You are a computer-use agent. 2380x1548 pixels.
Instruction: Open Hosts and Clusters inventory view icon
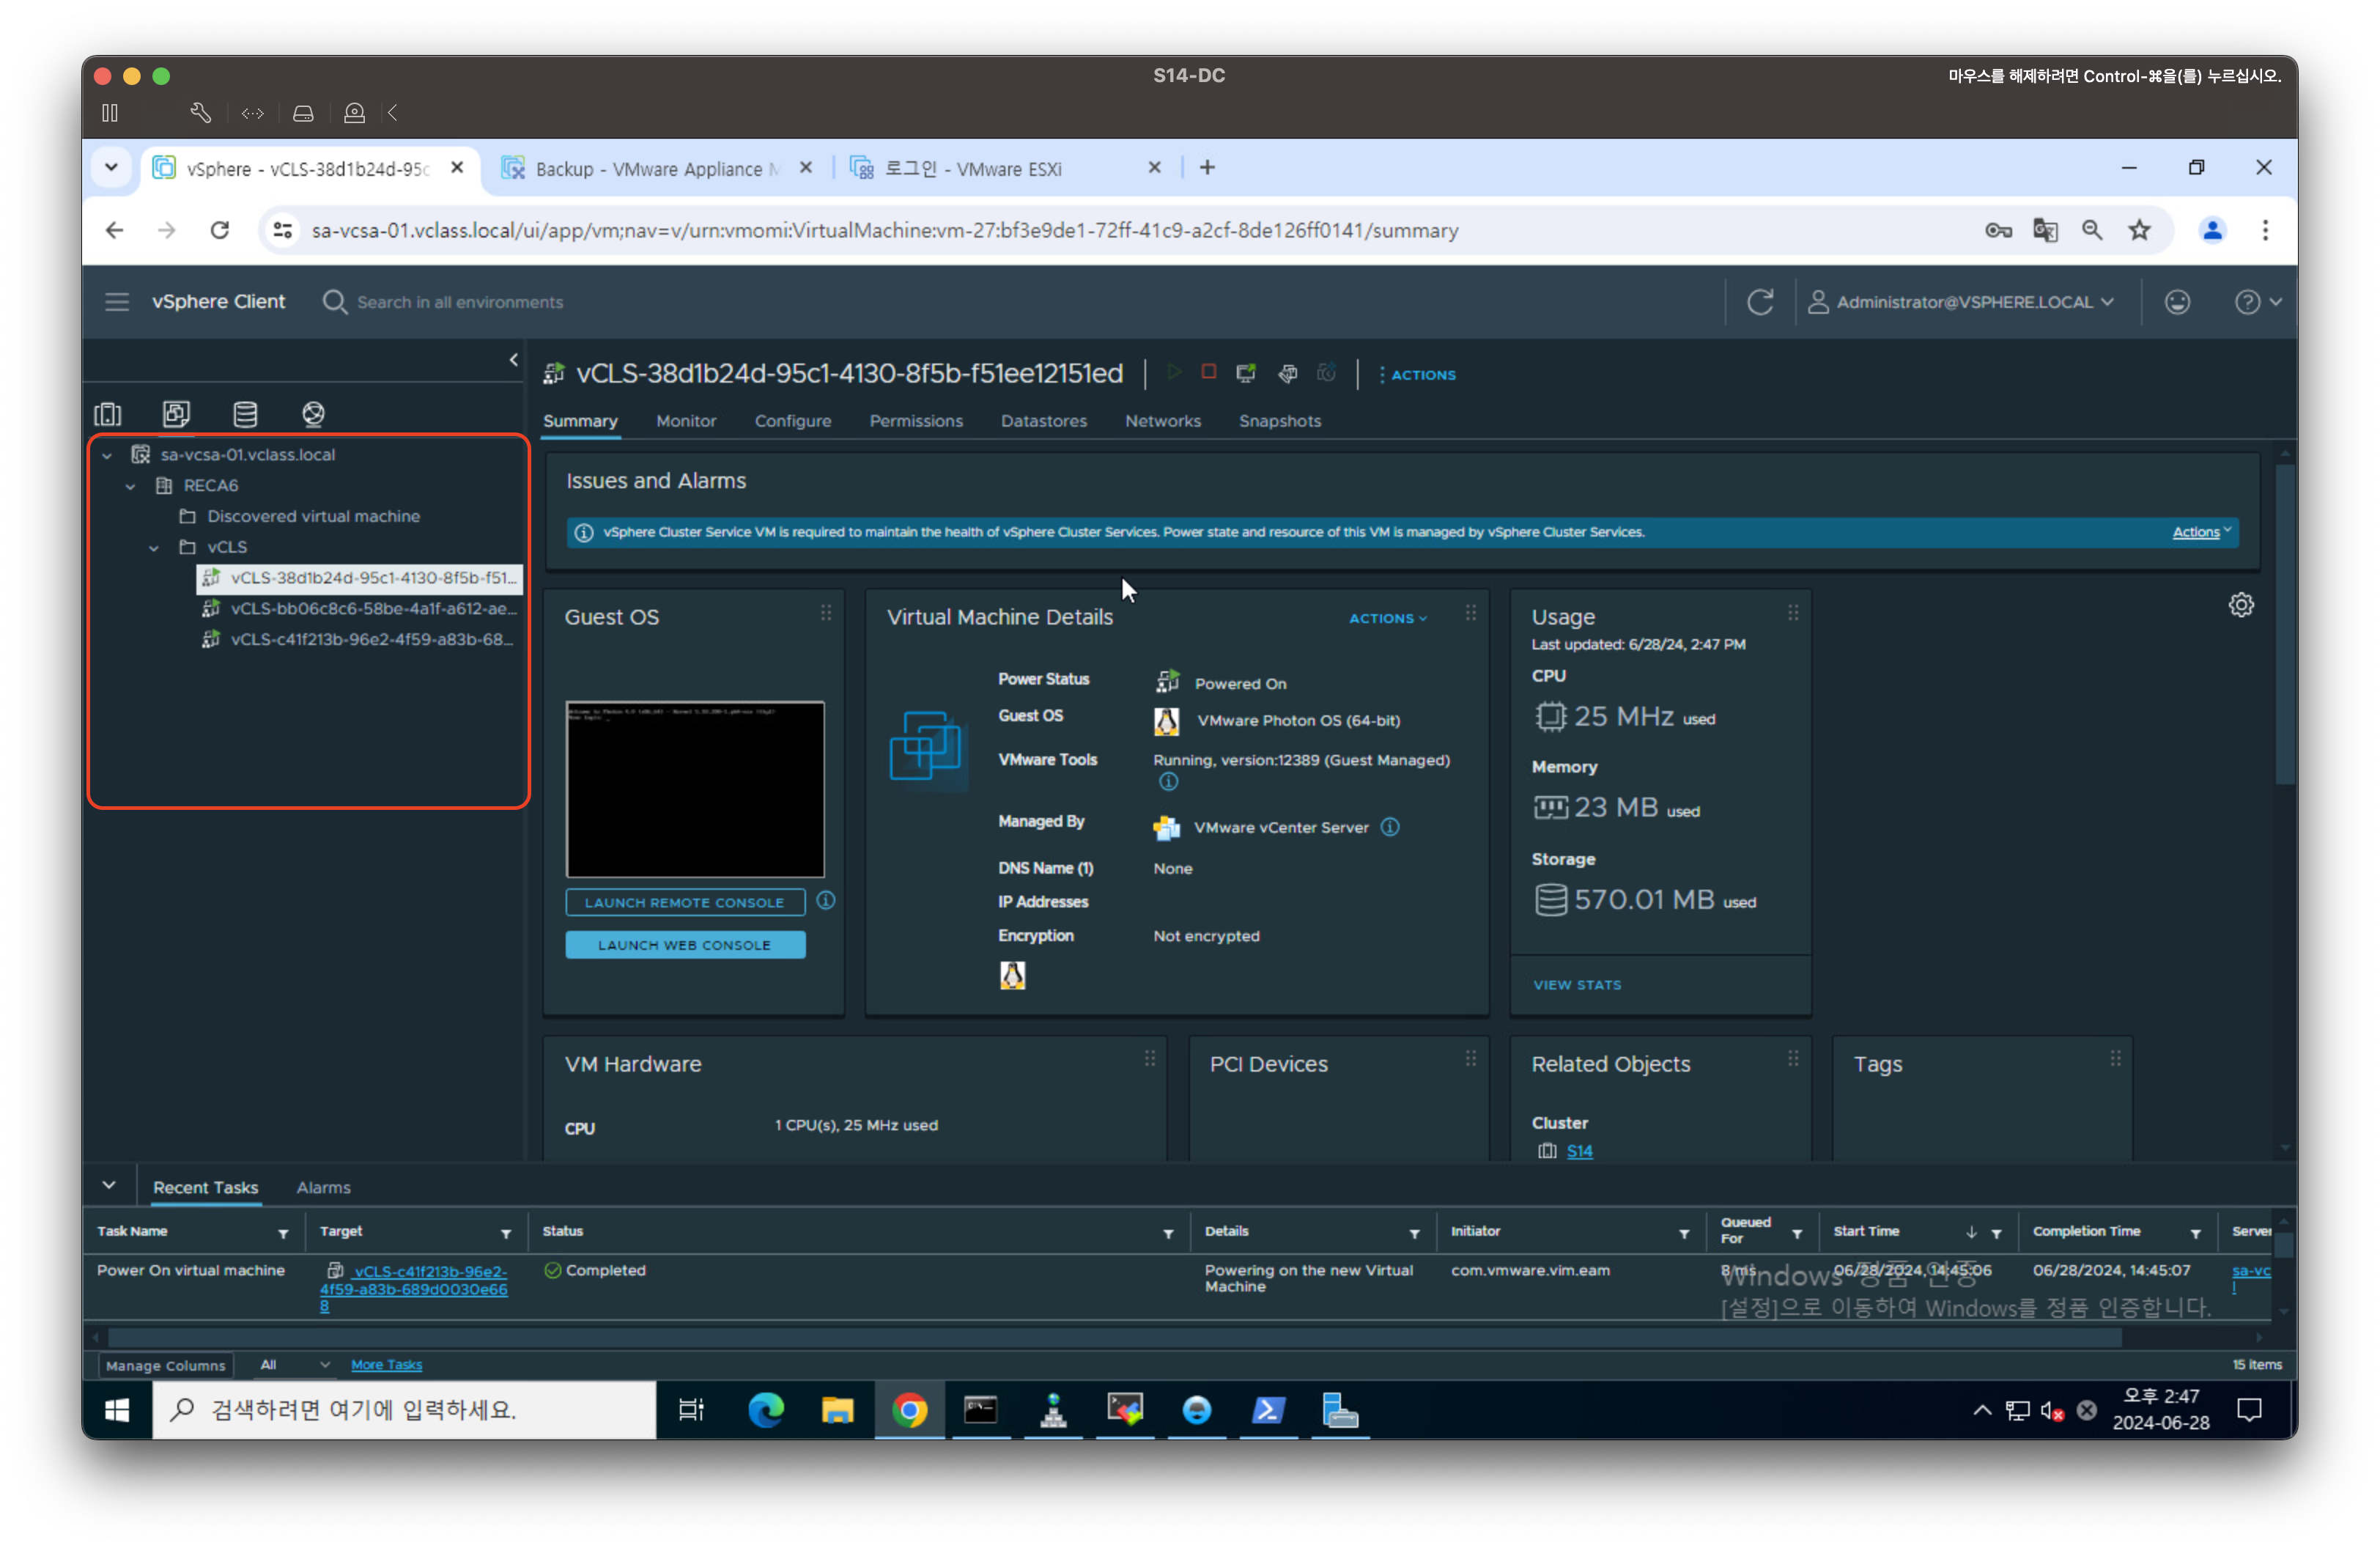point(108,414)
